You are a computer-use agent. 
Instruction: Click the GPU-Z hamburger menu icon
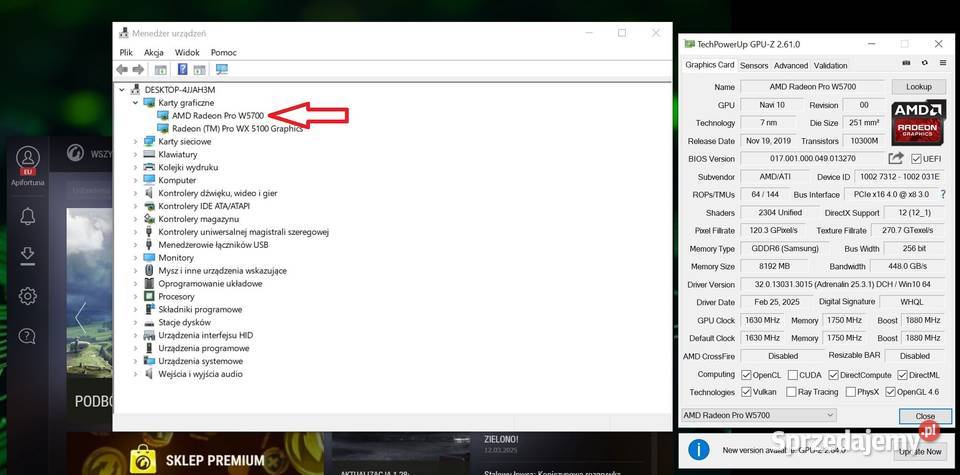pos(942,63)
